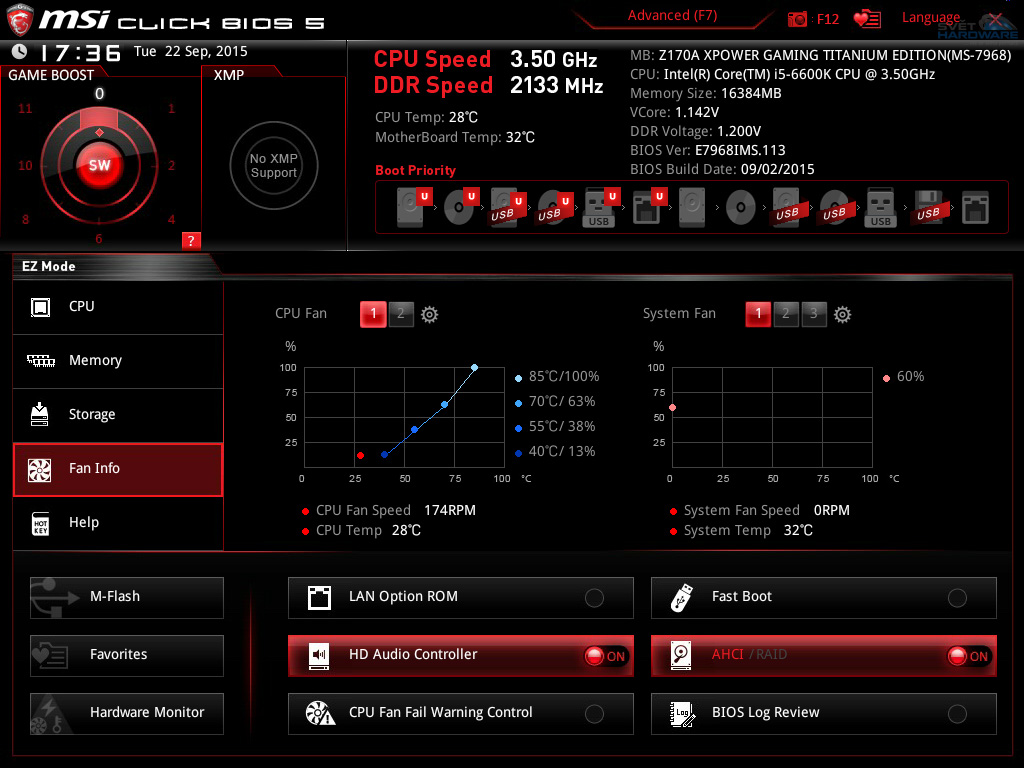Select System Fan tab 3

coord(814,314)
